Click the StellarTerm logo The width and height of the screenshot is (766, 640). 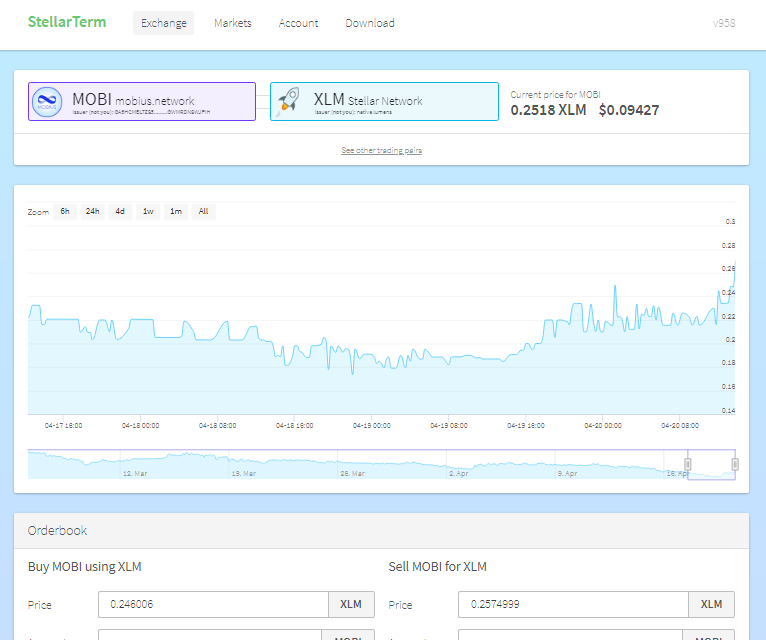[x=67, y=22]
